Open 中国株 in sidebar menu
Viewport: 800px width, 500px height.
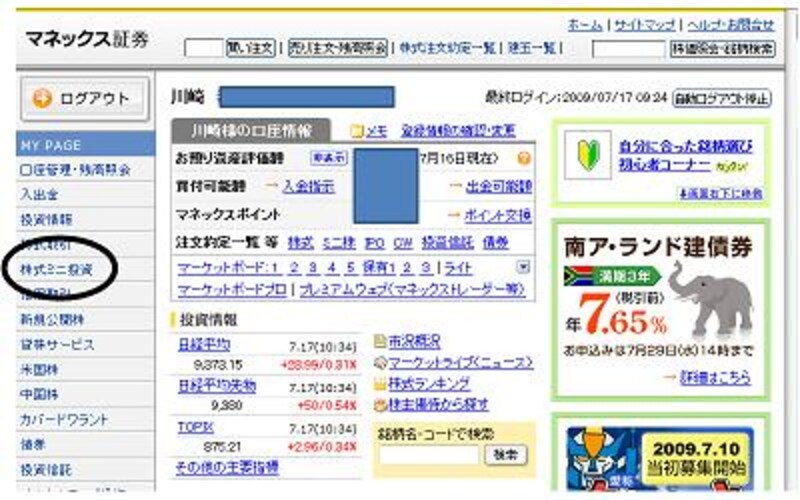[39, 394]
